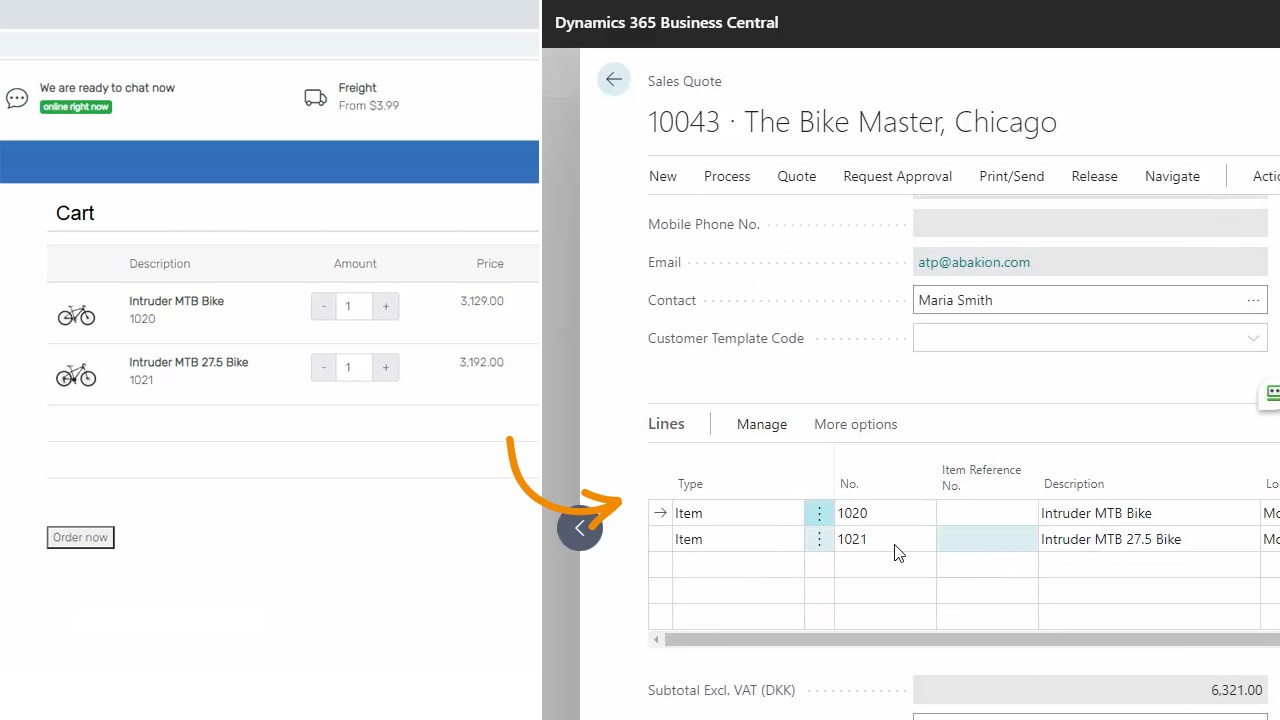Image resolution: width=1280 pixels, height=720 pixels.
Task: Select the Type cell for line 1021
Action: click(738, 539)
